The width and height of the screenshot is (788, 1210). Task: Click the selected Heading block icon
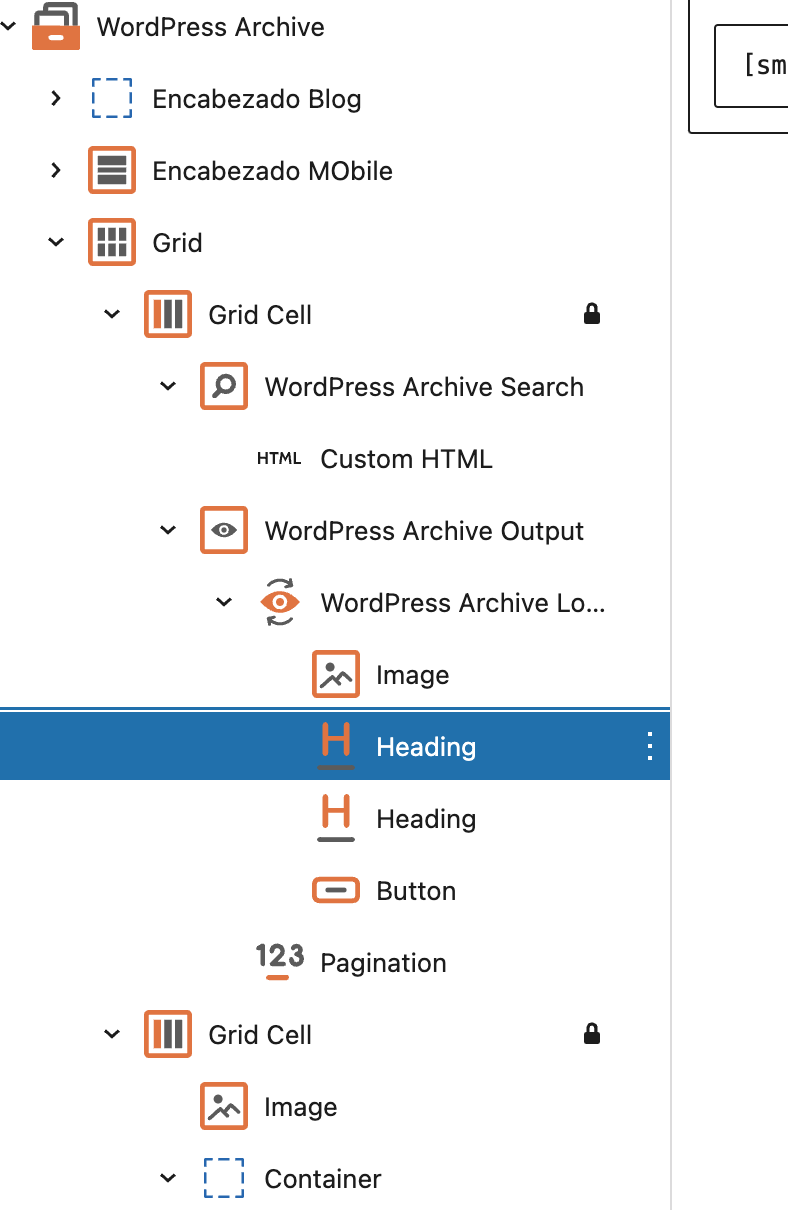(x=336, y=746)
